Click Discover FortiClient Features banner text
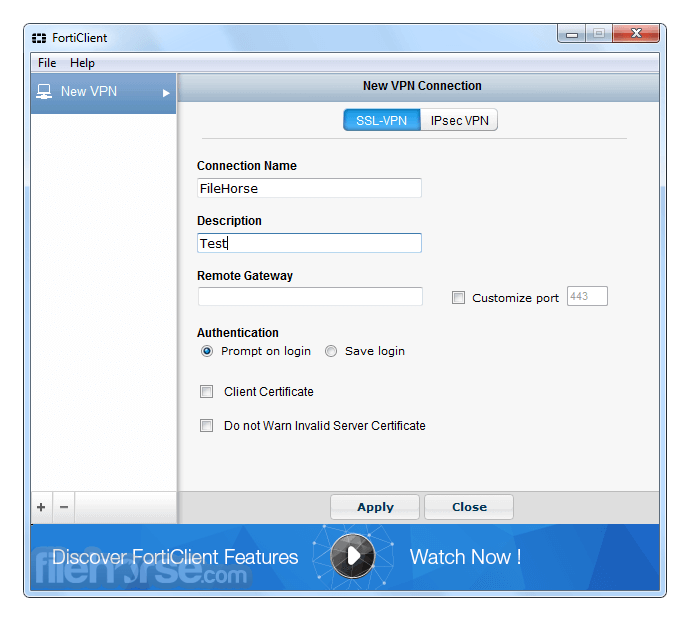The height and width of the screenshot is (619, 687). [x=175, y=557]
